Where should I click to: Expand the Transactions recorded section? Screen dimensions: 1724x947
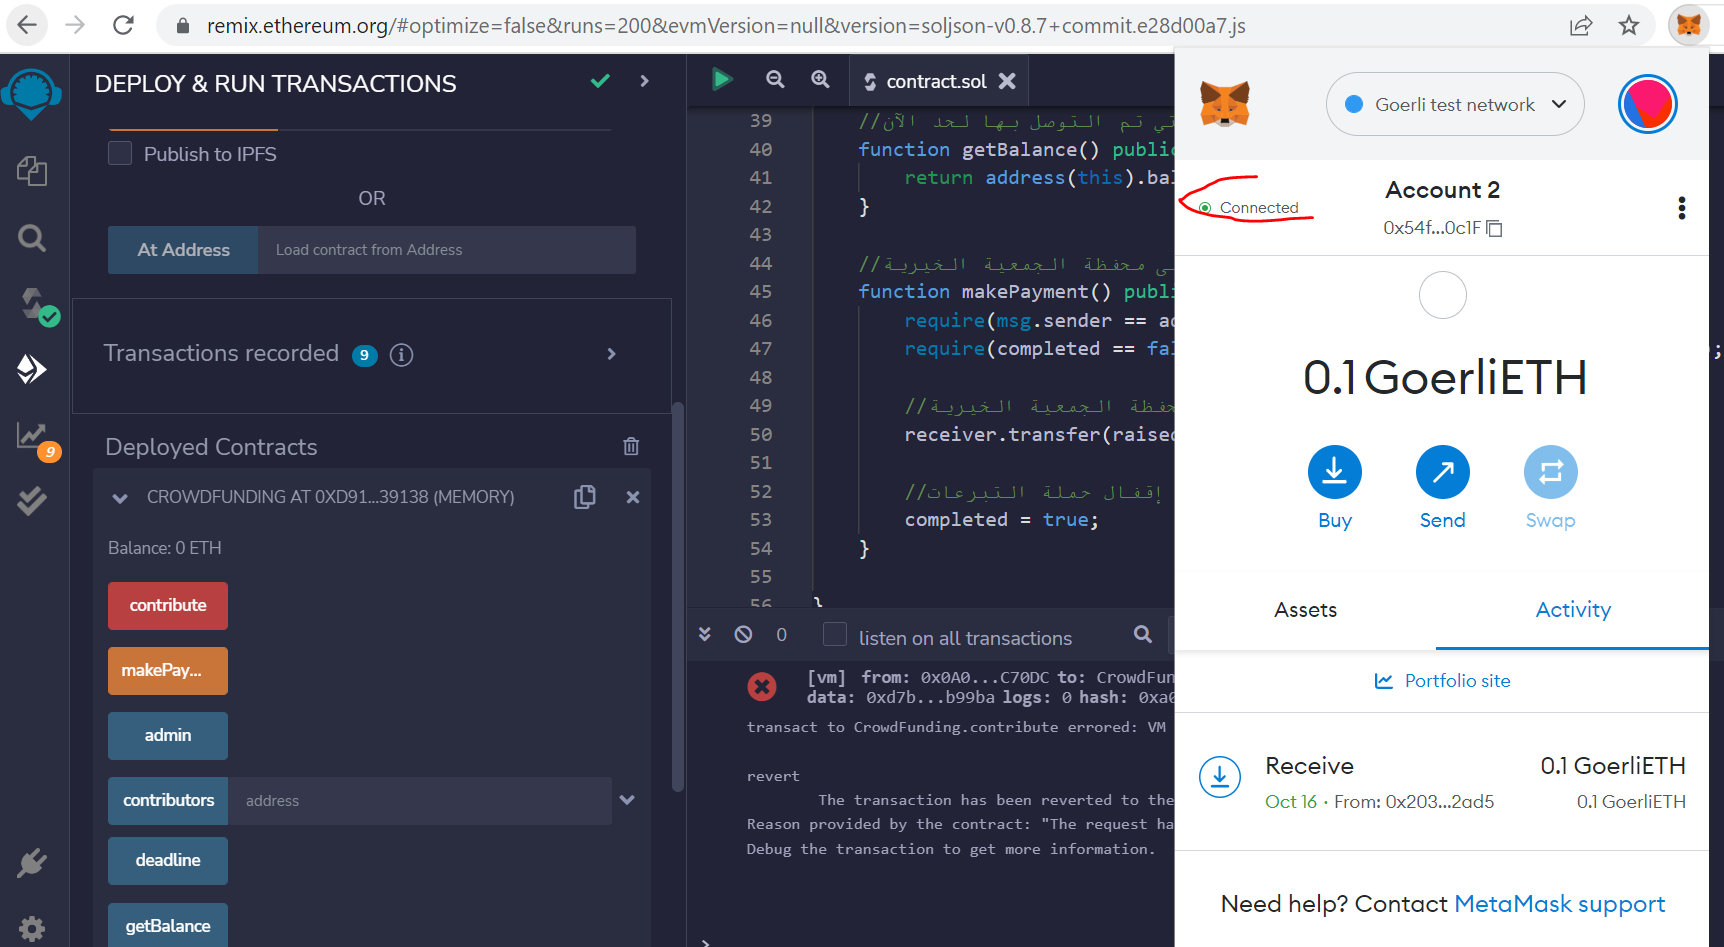point(612,354)
